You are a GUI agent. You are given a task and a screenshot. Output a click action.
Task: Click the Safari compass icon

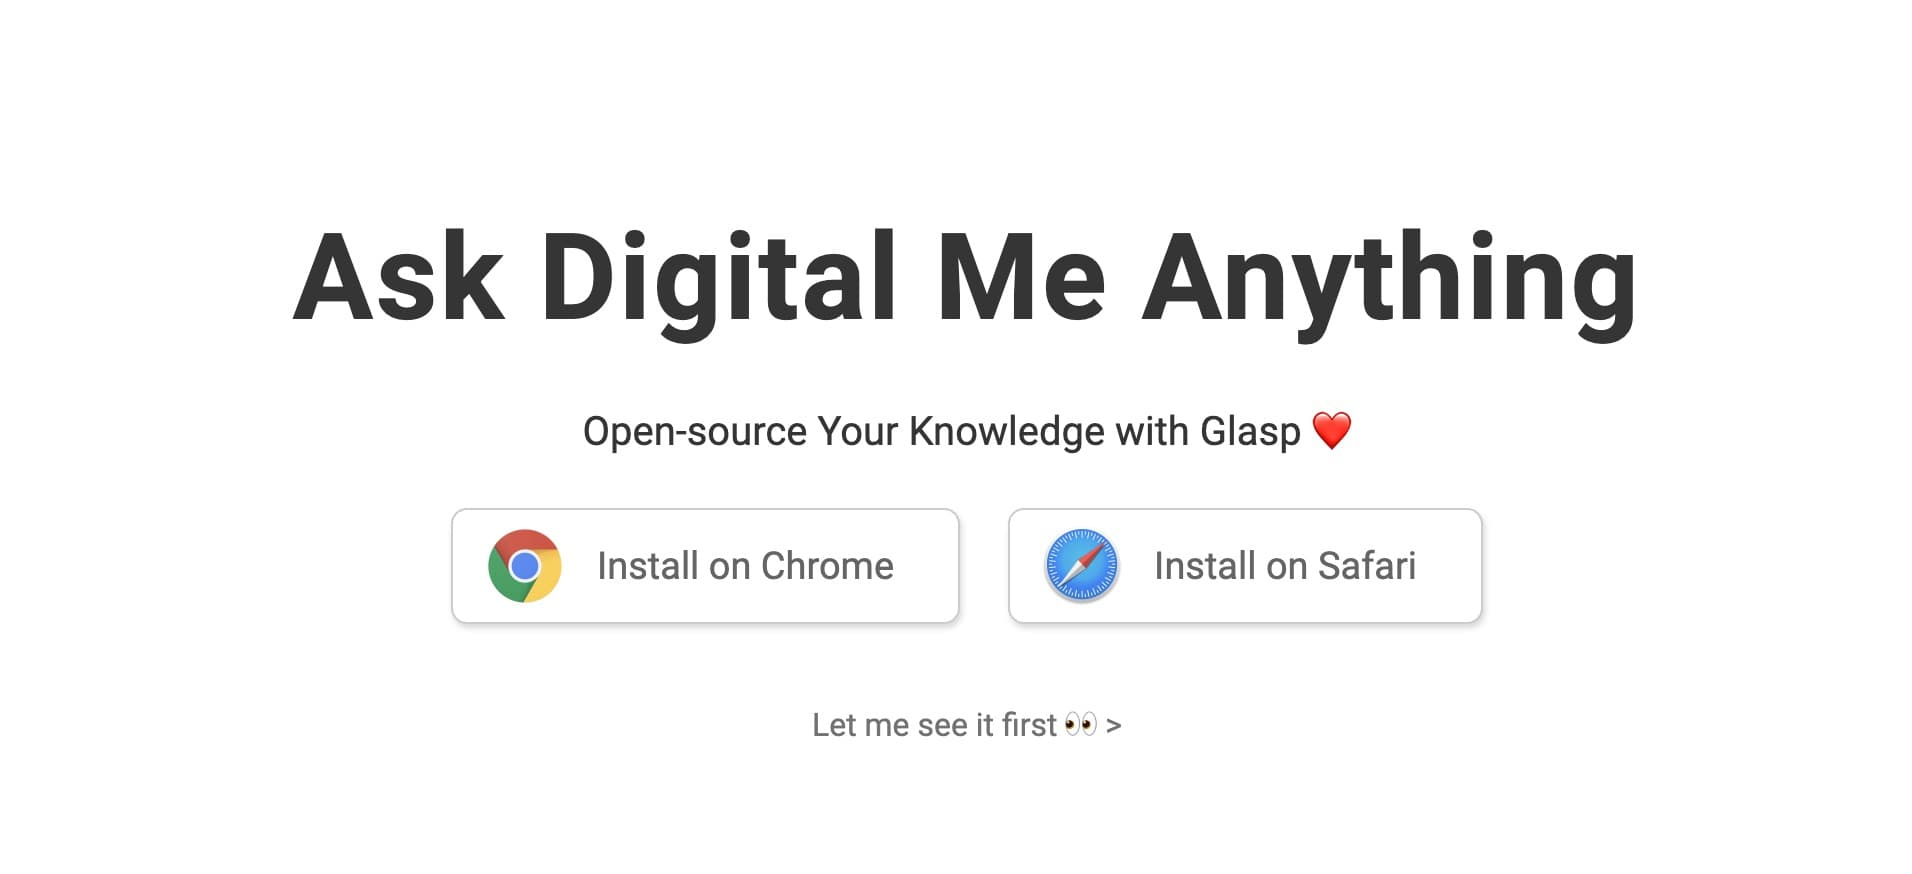(x=1081, y=566)
